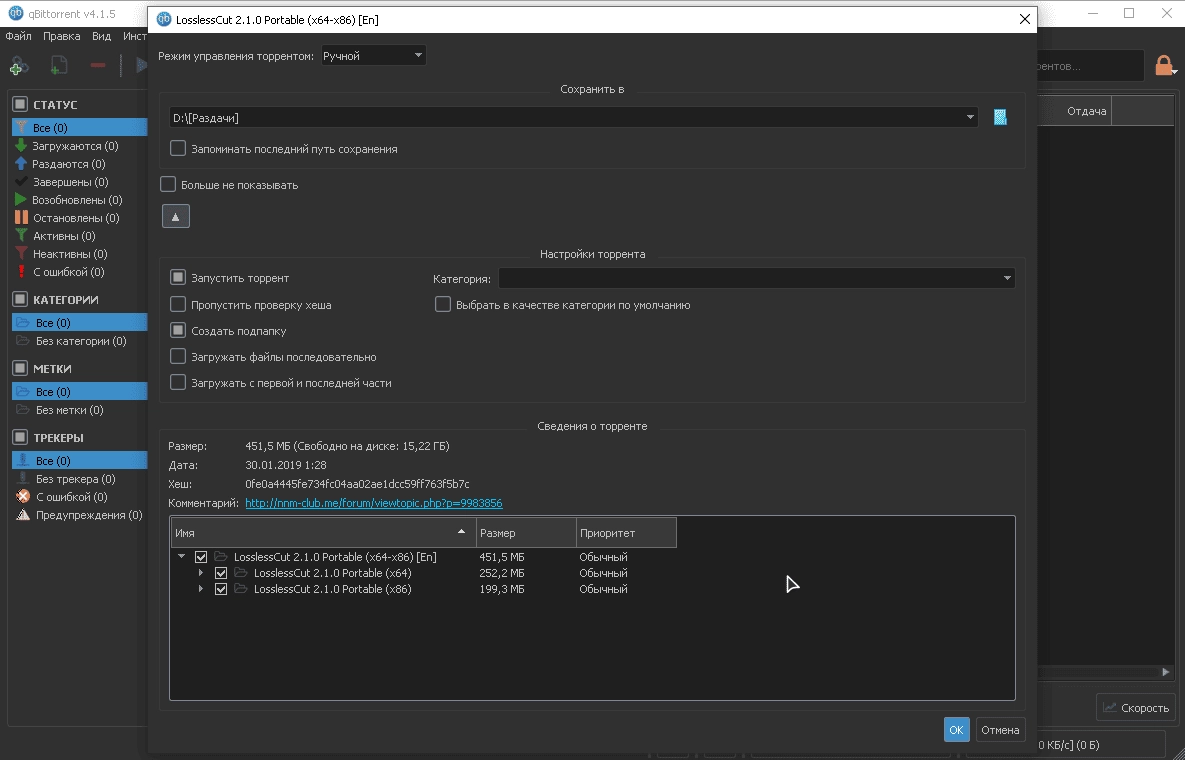Select the Неактивны (0) status filter
Viewport: 1185px width, 760px height.
(x=70, y=255)
